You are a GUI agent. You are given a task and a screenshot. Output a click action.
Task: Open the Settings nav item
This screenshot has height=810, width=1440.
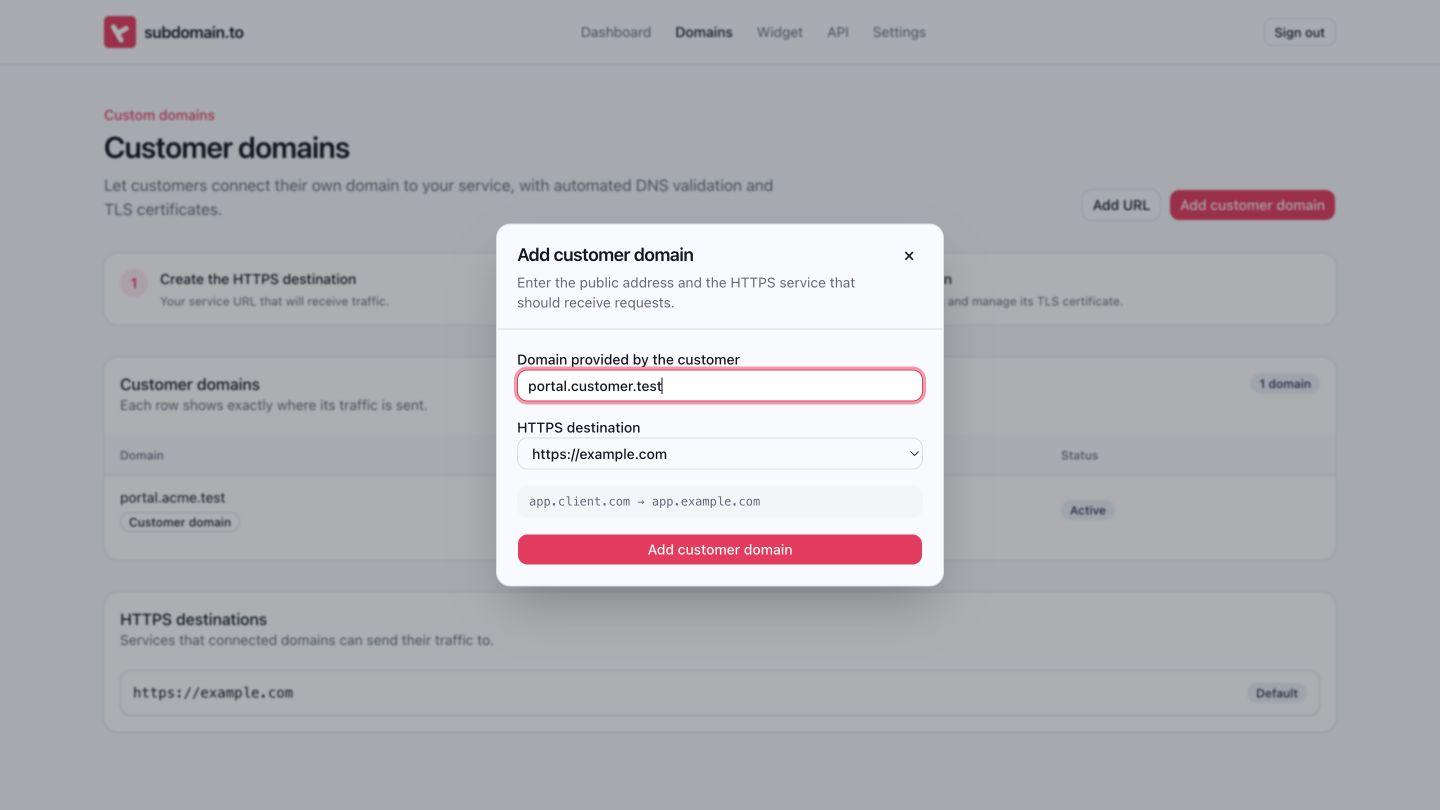[x=899, y=32]
